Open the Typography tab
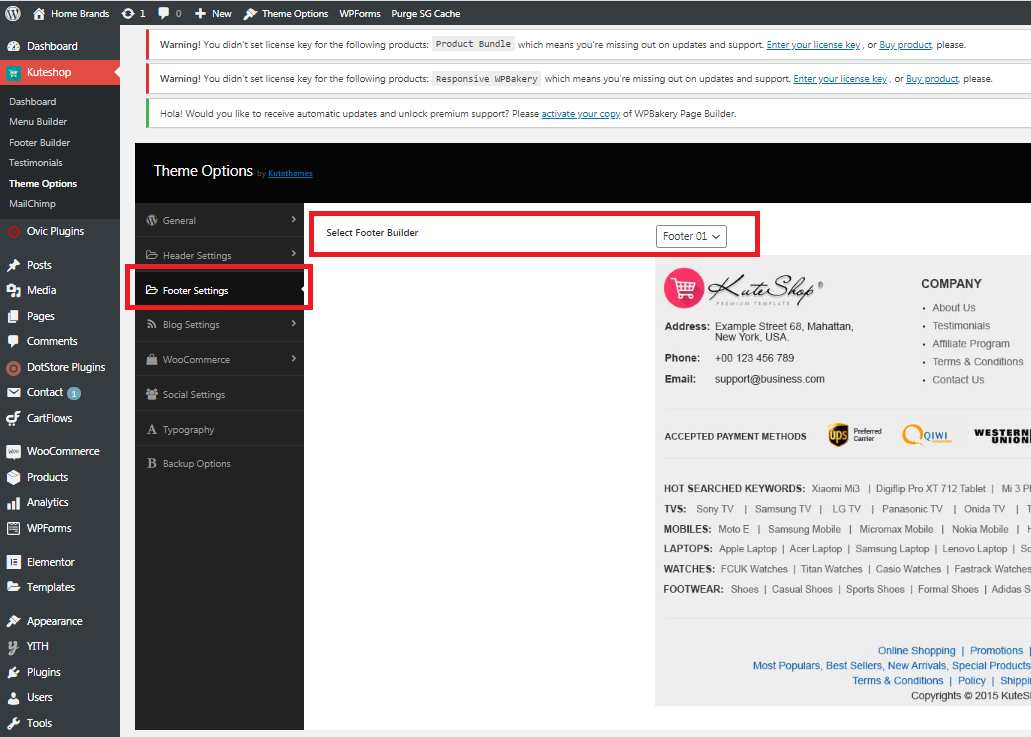Viewport: 1031px width, 737px height. (219, 429)
